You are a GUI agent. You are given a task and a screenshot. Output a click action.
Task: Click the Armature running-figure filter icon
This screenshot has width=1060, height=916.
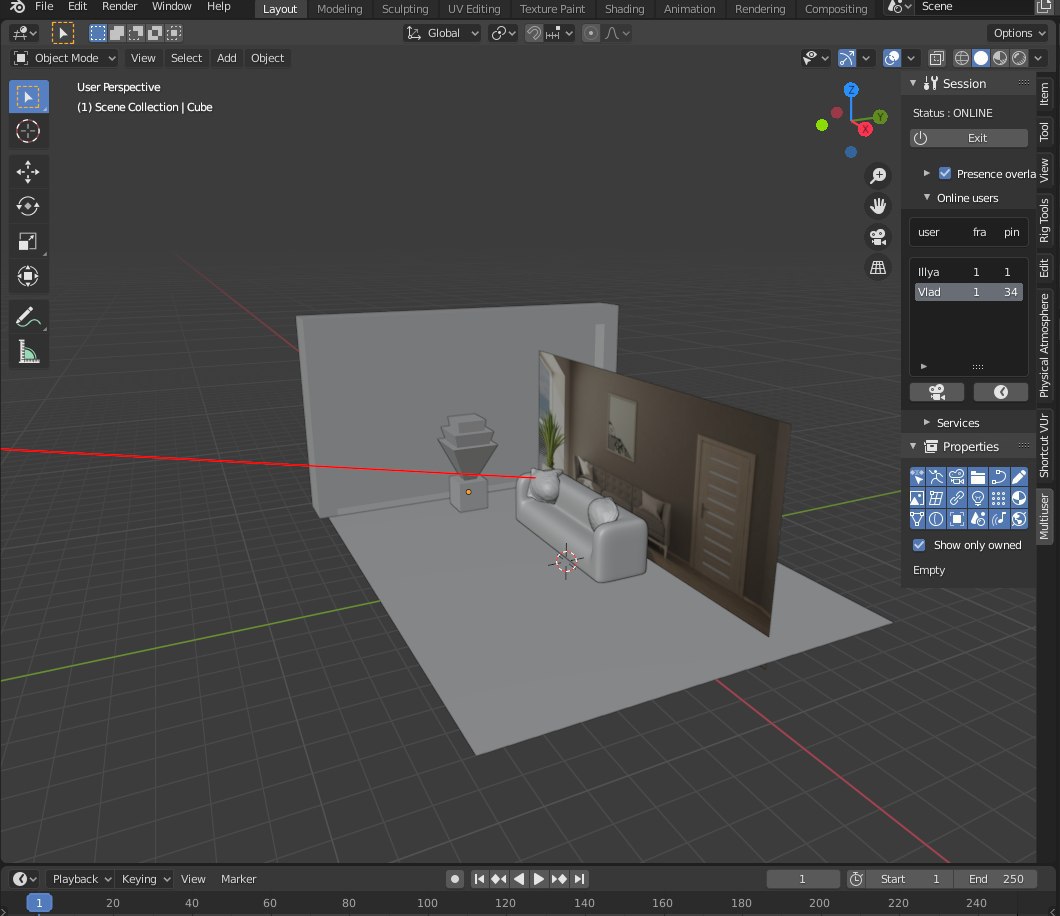936,477
